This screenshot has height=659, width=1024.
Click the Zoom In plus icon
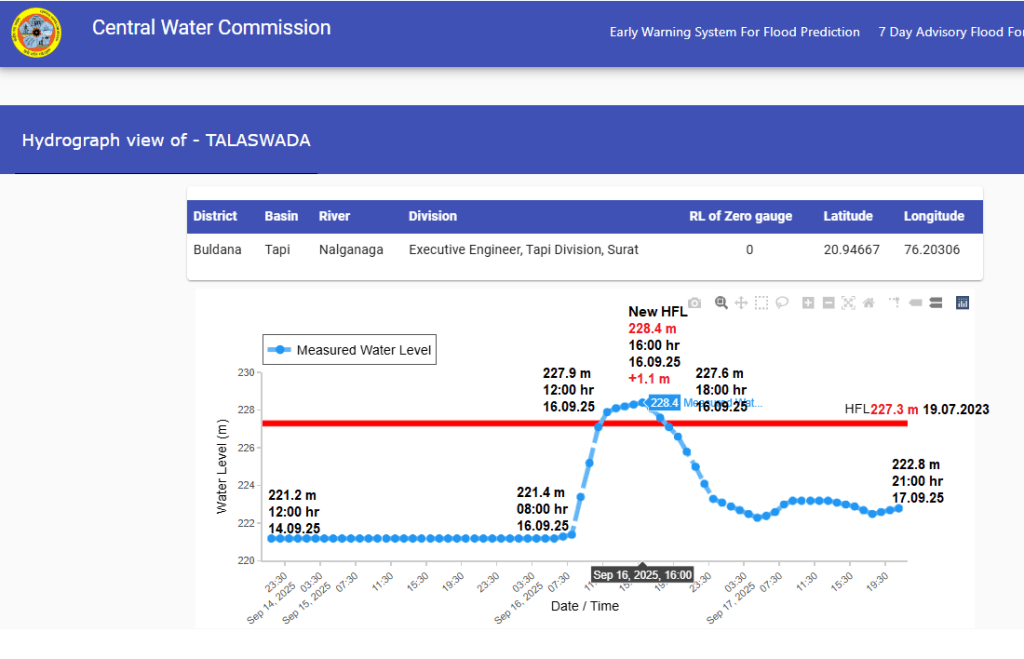(808, 303)
